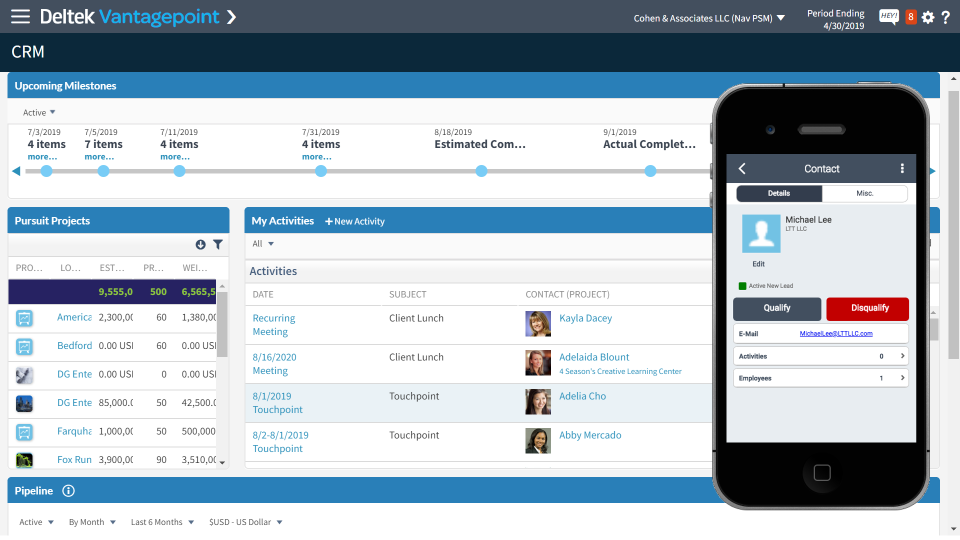Tap the Activities row chevron on phone
Viewport: 960px width, 540px height.
pos(902,356)
